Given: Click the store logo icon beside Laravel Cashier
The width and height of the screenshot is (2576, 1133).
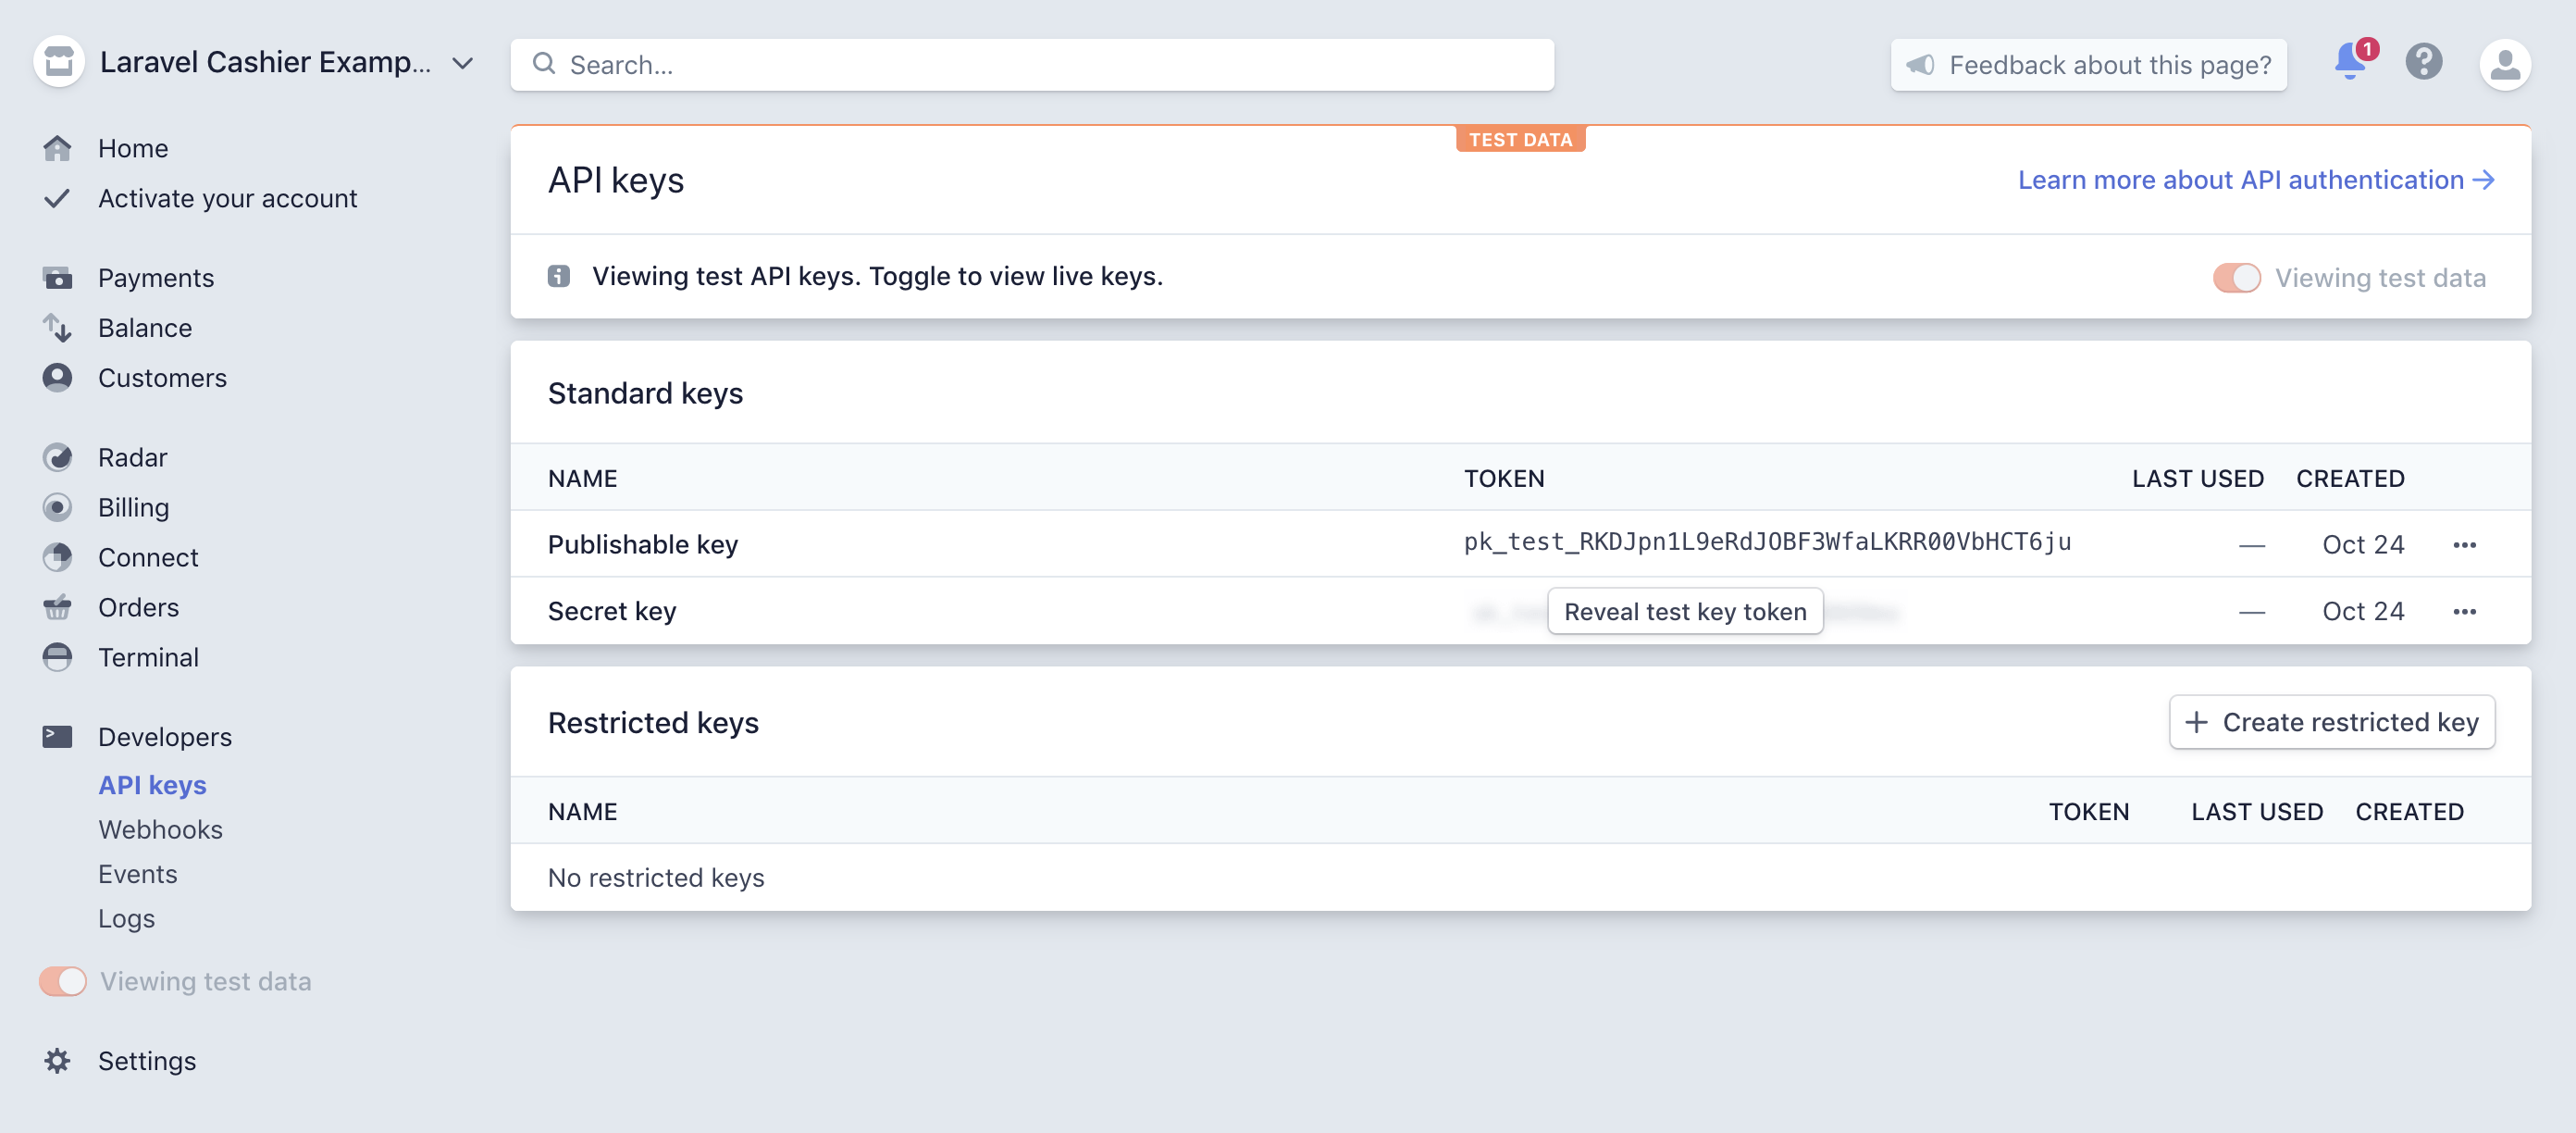Looking at the screenshot, I should point(59,62).
